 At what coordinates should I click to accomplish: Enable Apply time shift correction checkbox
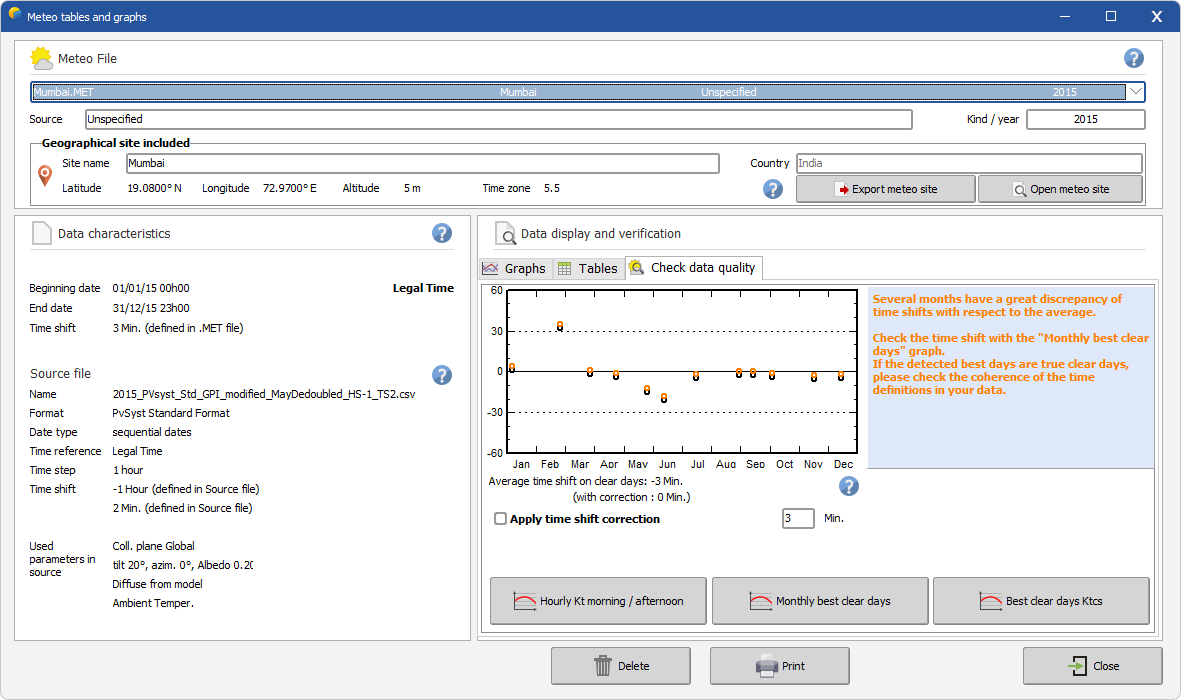tap(501, 519)
